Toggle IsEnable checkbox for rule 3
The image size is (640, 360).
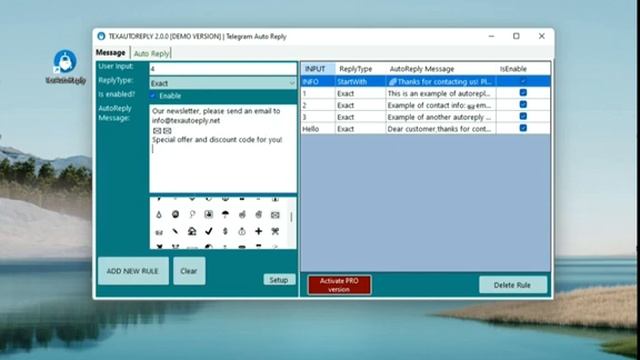click(x=523, y=116)
